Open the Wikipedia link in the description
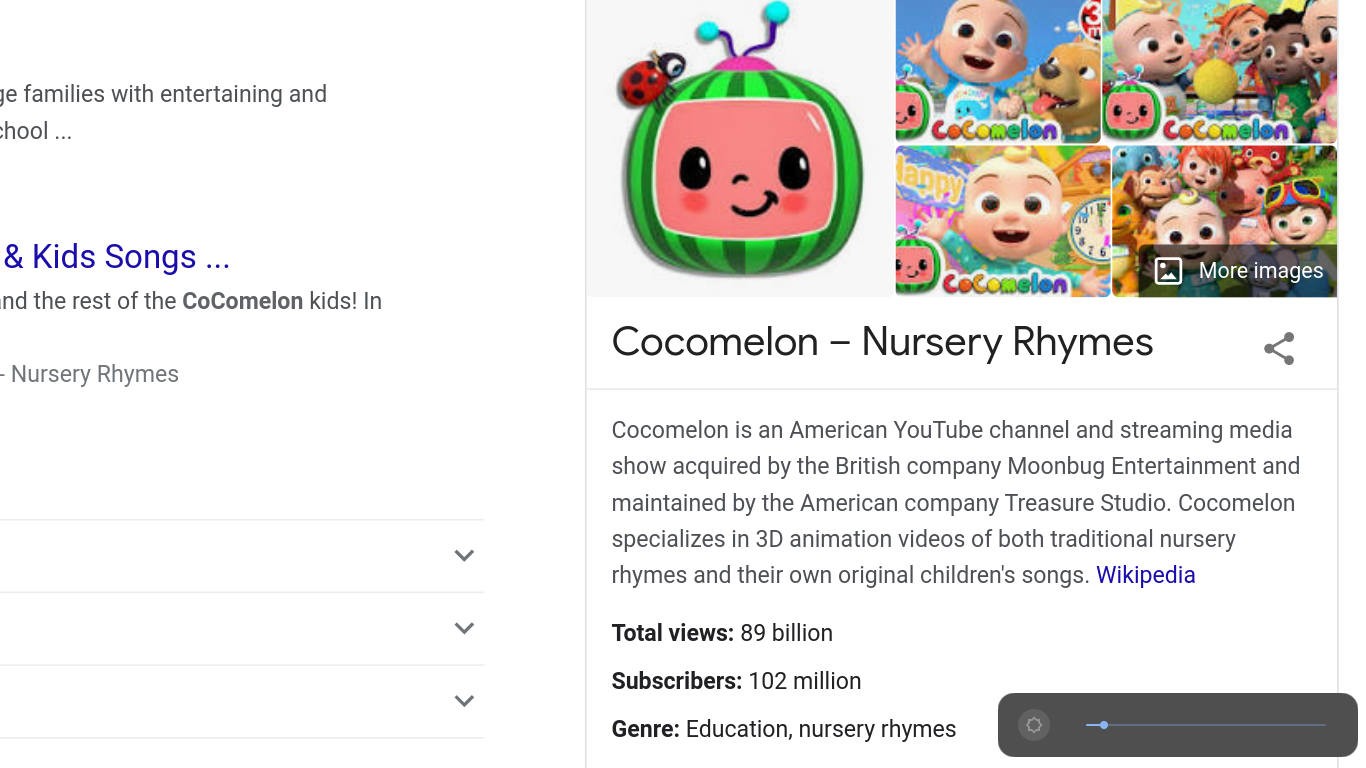Screen dimensions: 1366x768 (x=1145, y=575)
